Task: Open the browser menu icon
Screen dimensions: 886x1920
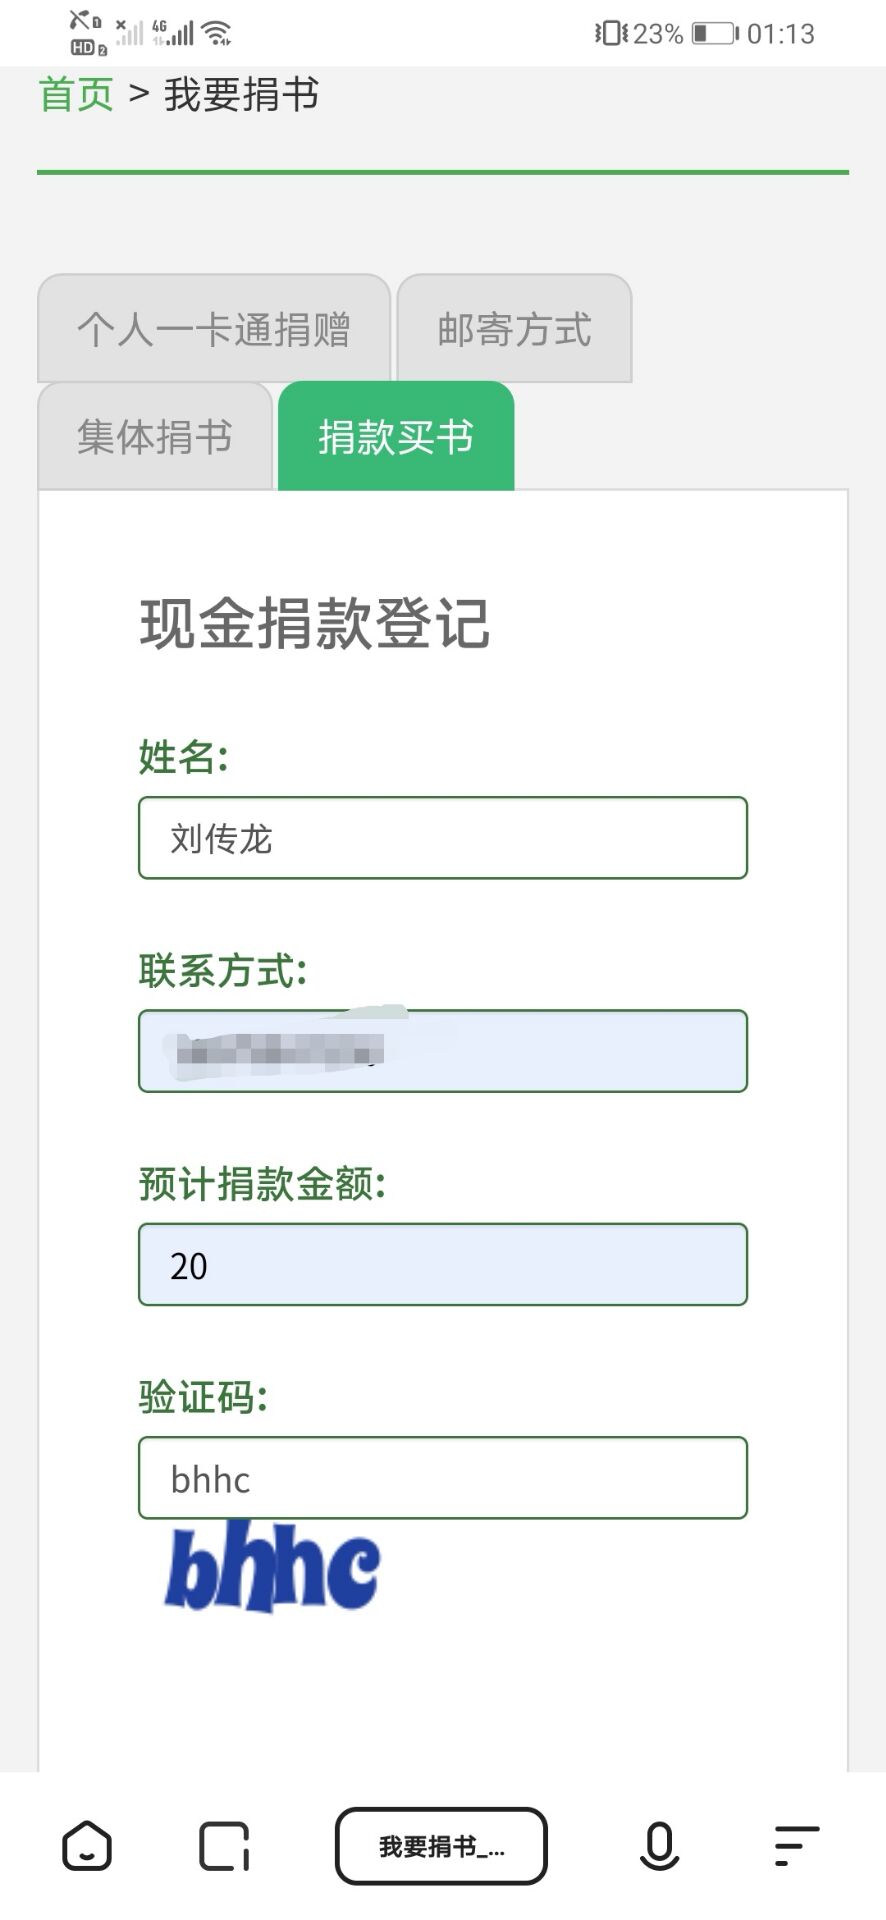Action: point(796,1846)
